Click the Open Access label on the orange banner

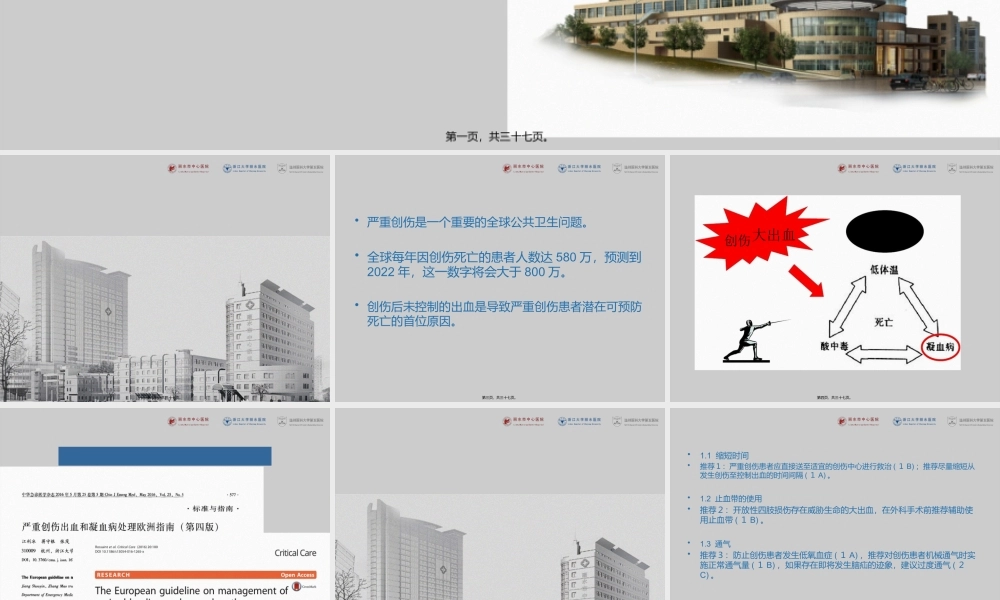298,575
